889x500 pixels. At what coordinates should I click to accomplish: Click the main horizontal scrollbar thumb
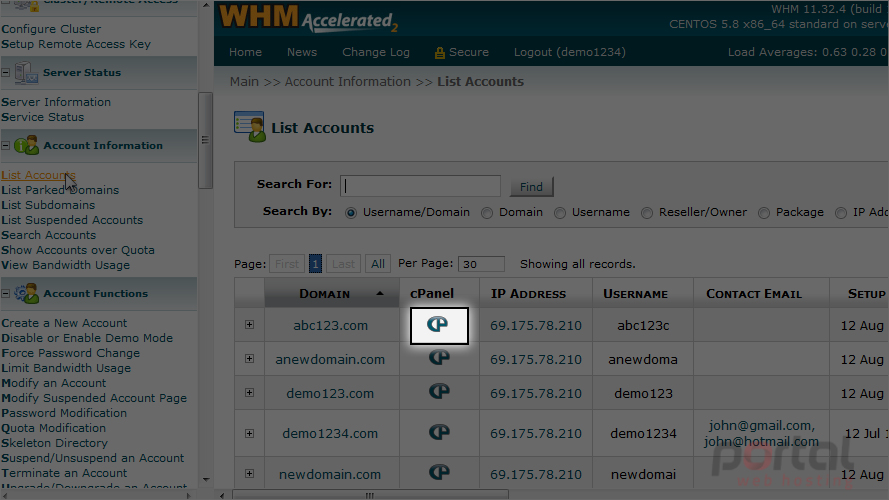click(x=370, y=495)
